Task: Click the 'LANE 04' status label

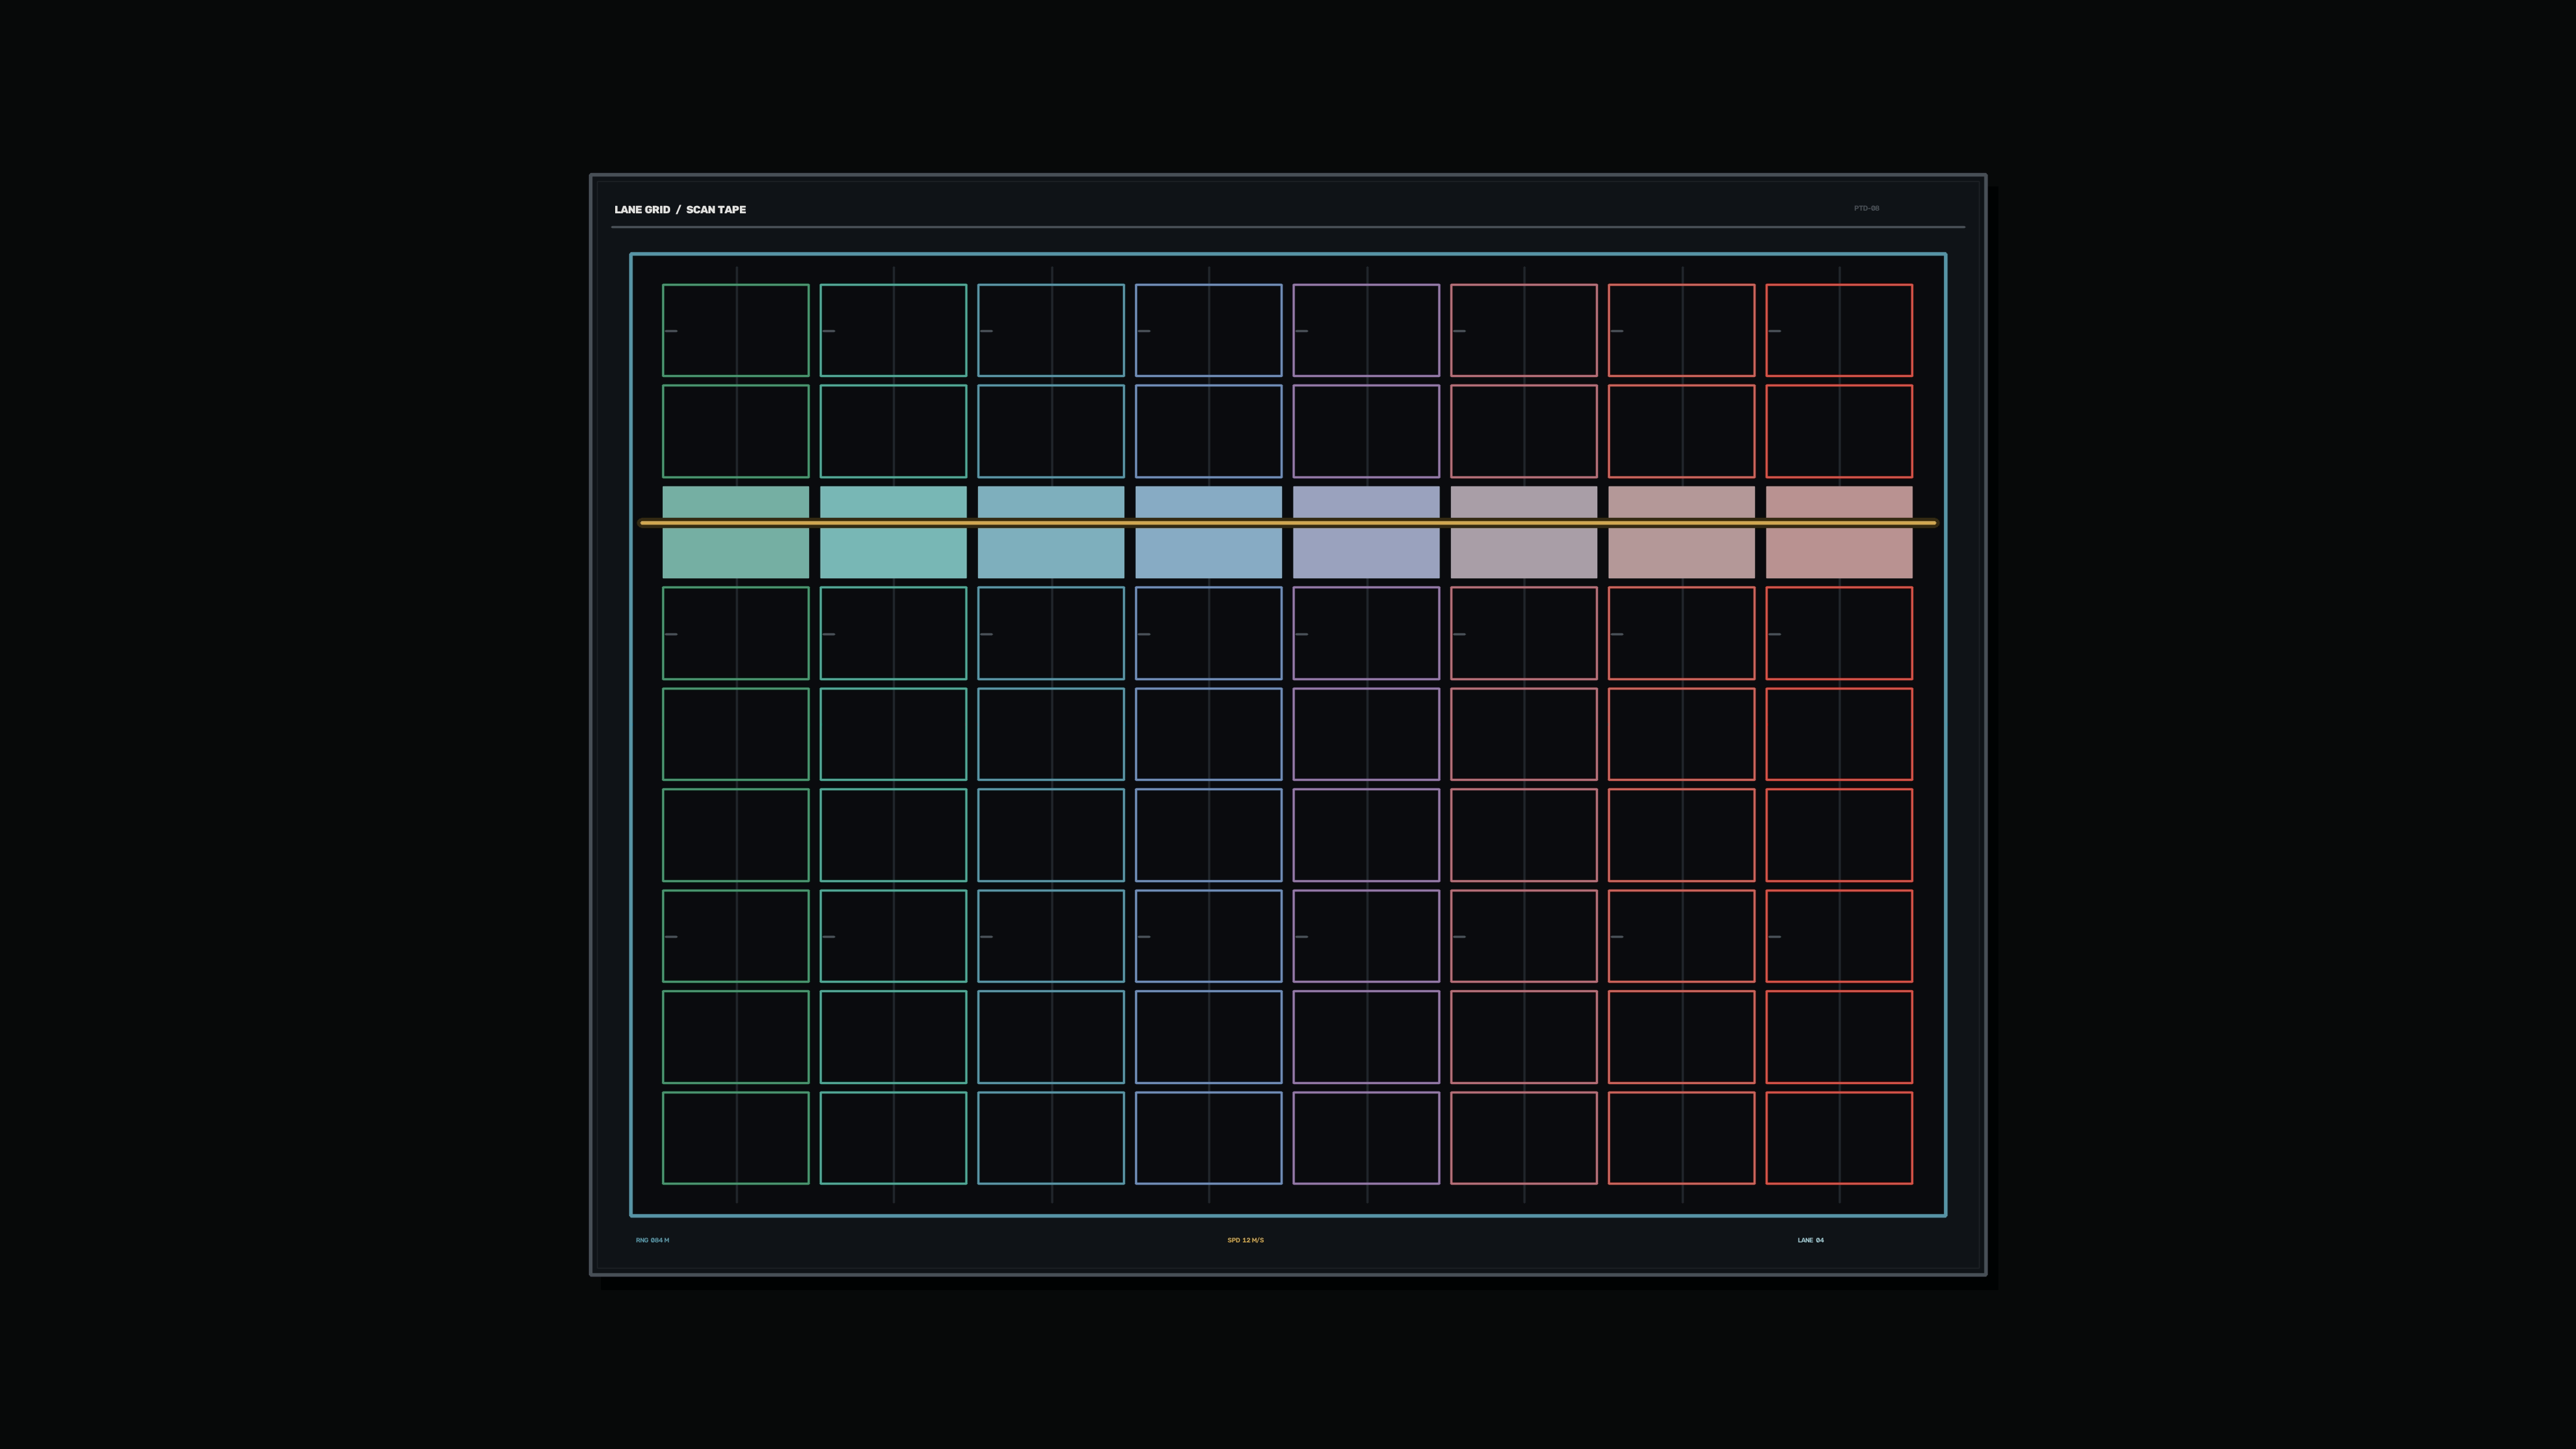Action: pos(1810,1240)
